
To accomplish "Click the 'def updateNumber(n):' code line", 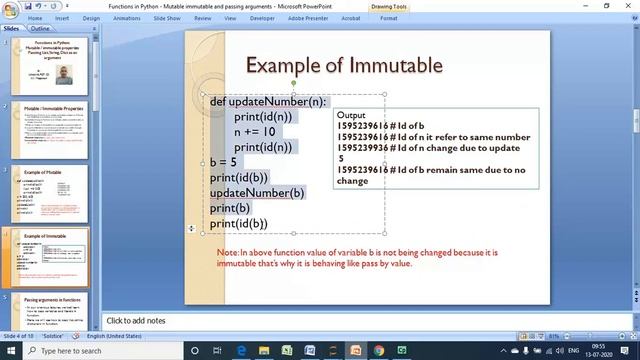I will [268, 102].
